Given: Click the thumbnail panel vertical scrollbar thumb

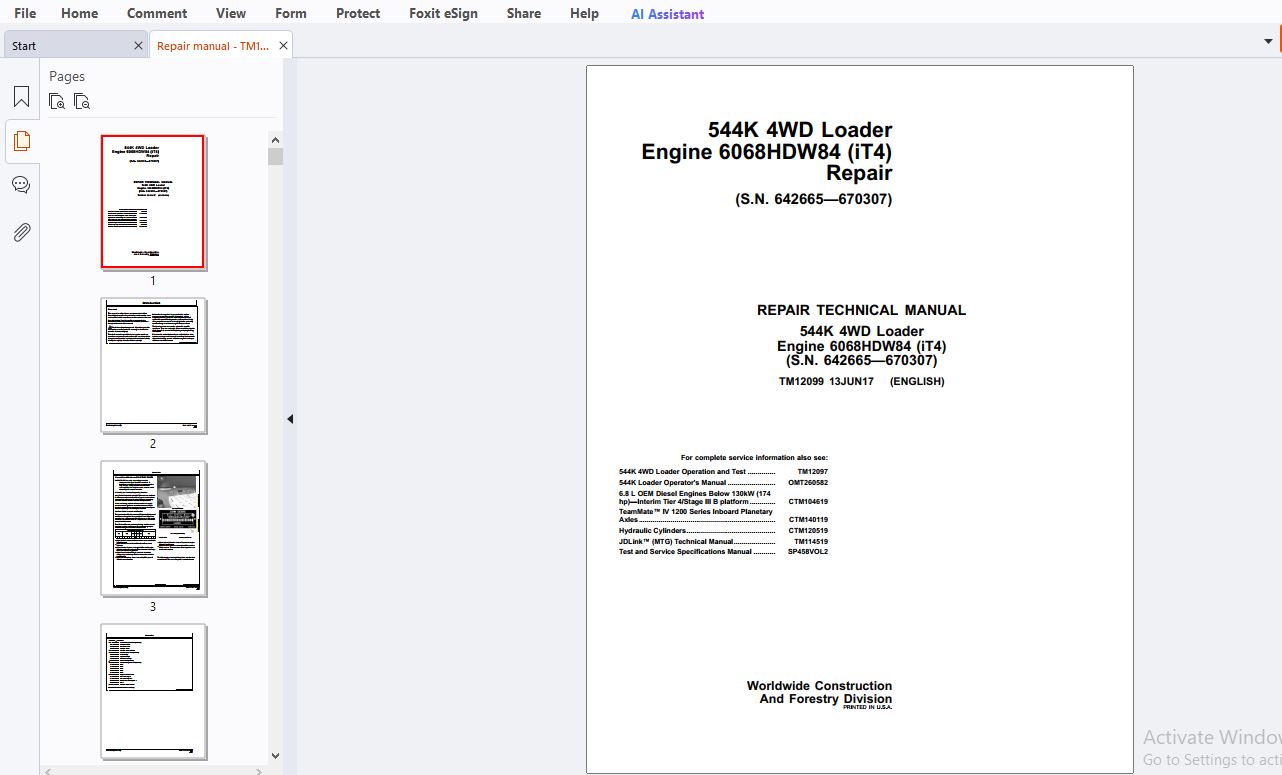Looking at the screenshot, I should pyautogui.click(x=276, y=156).
